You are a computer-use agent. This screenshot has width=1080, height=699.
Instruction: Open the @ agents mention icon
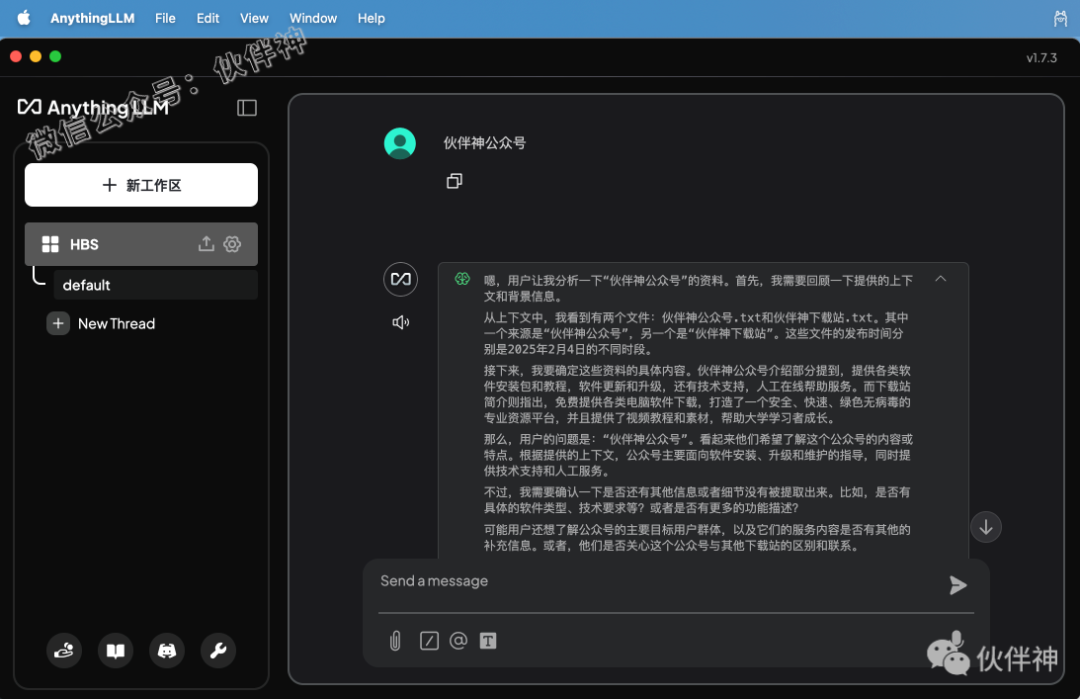tap(458, 641)
